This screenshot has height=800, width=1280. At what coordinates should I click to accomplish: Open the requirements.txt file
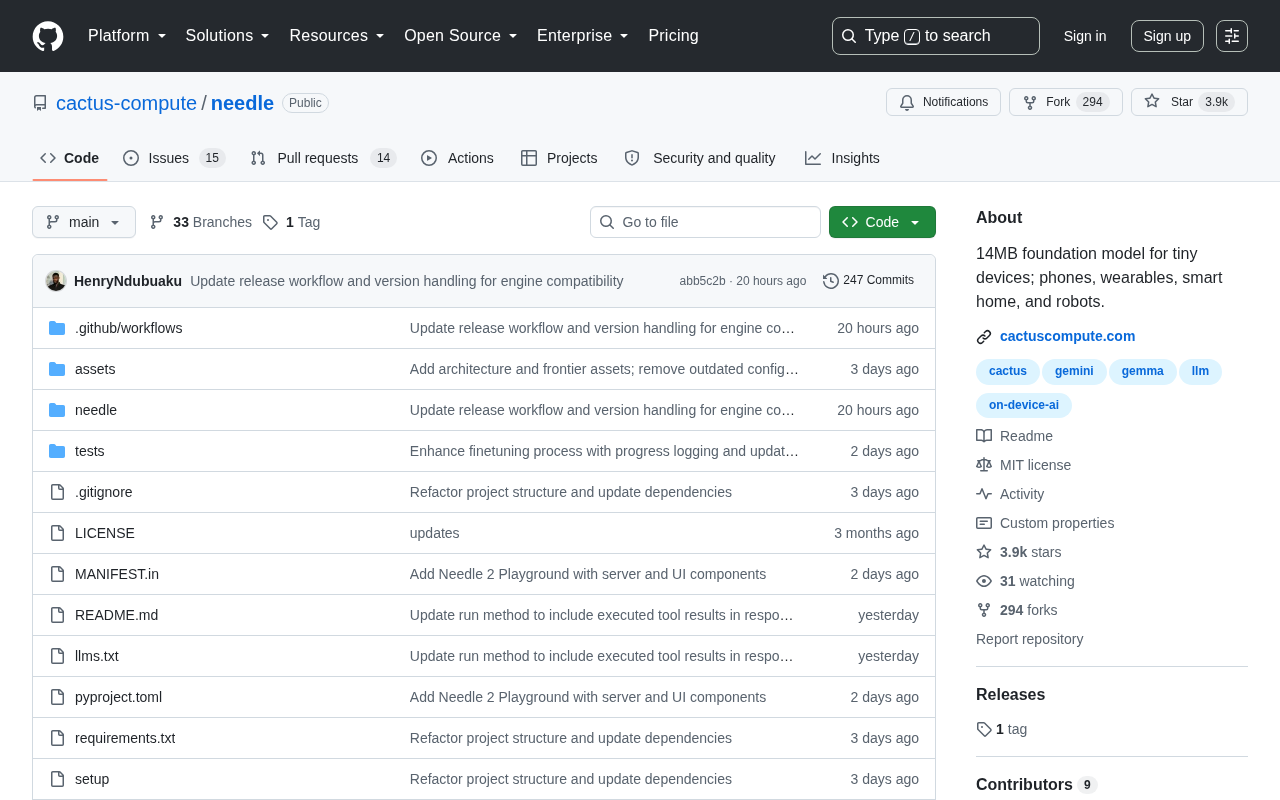(x=125, y=738)
